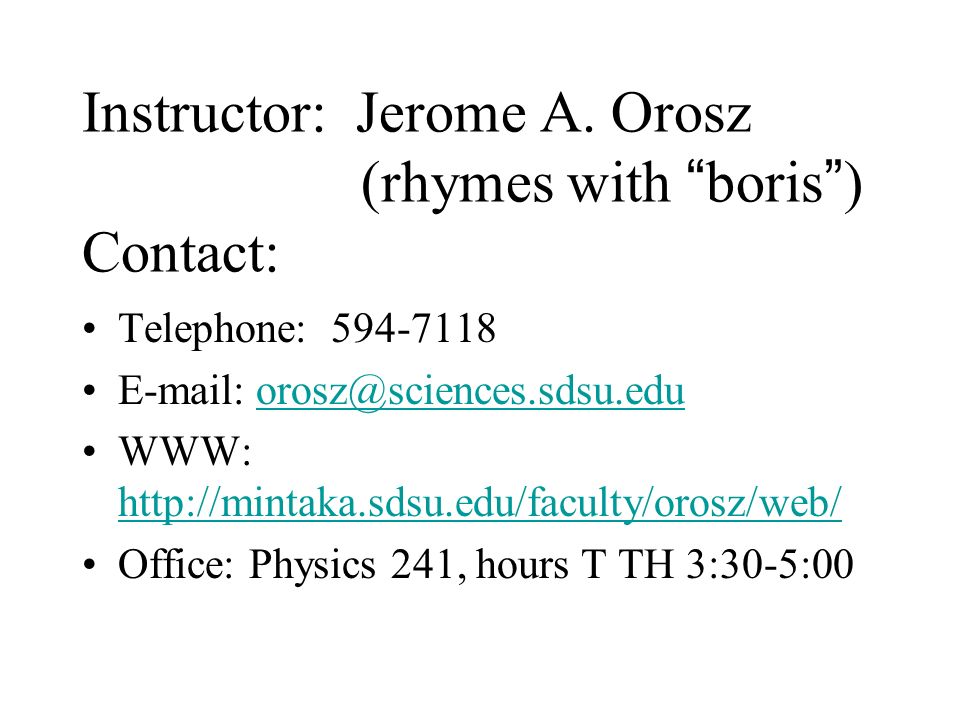The width and height of the screenshot is (960, 720).
Task: Click the Instructor: label
Action: tap(204, 113)
